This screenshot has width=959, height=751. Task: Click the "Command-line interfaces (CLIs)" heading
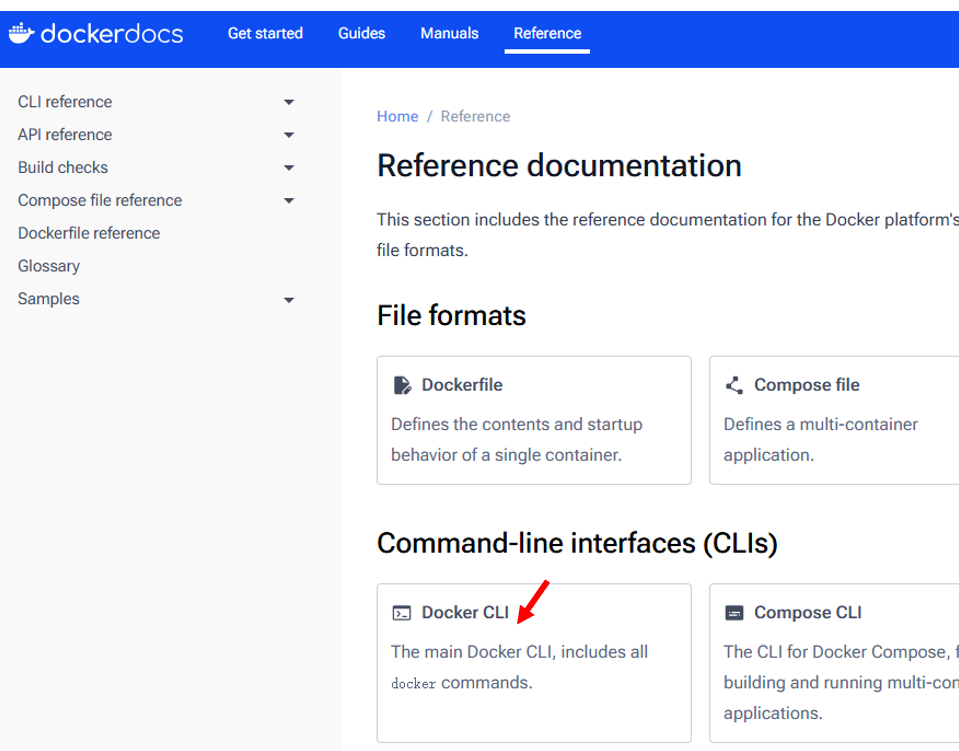coord(577,543)
